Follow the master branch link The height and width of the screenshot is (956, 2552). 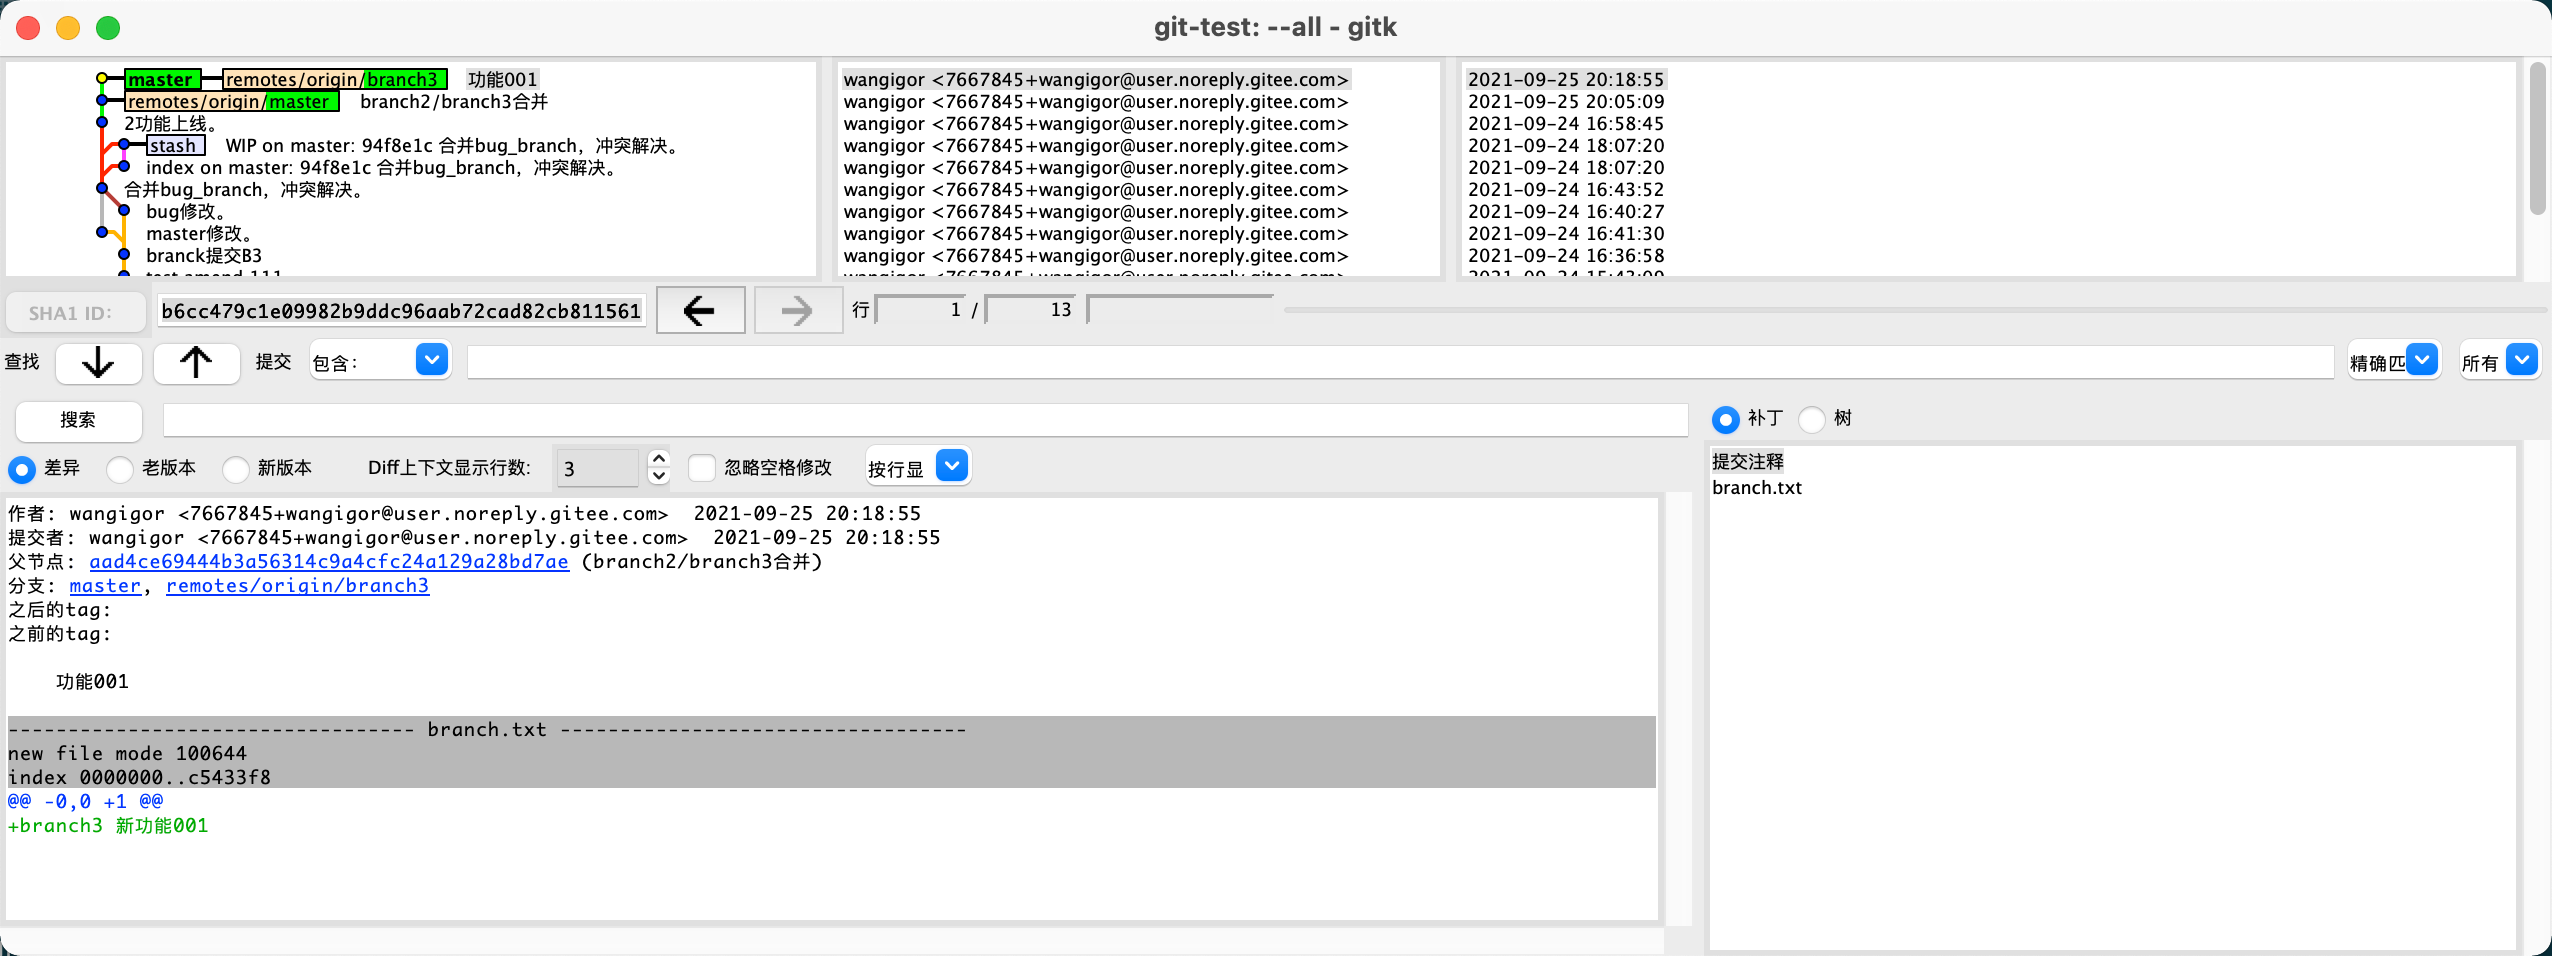[x=105, y=586]
